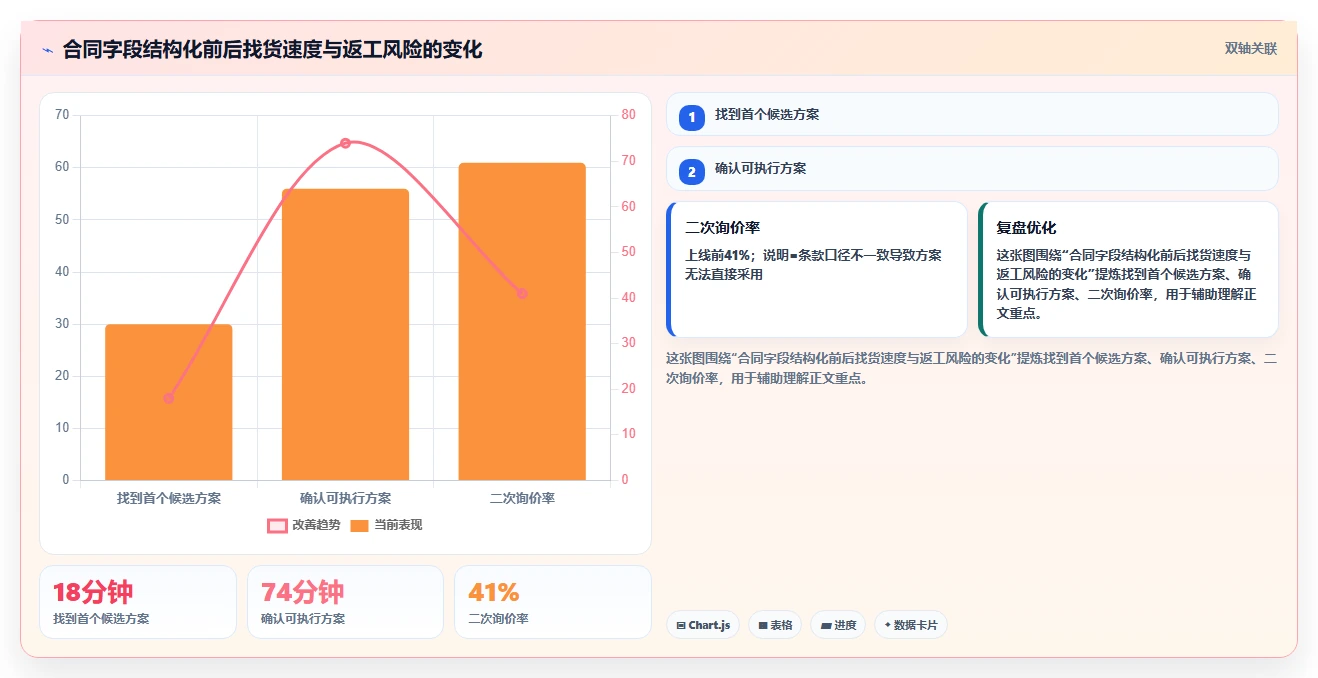
Task: Click the line point at 18 on first bar
Action: [169, 398]
